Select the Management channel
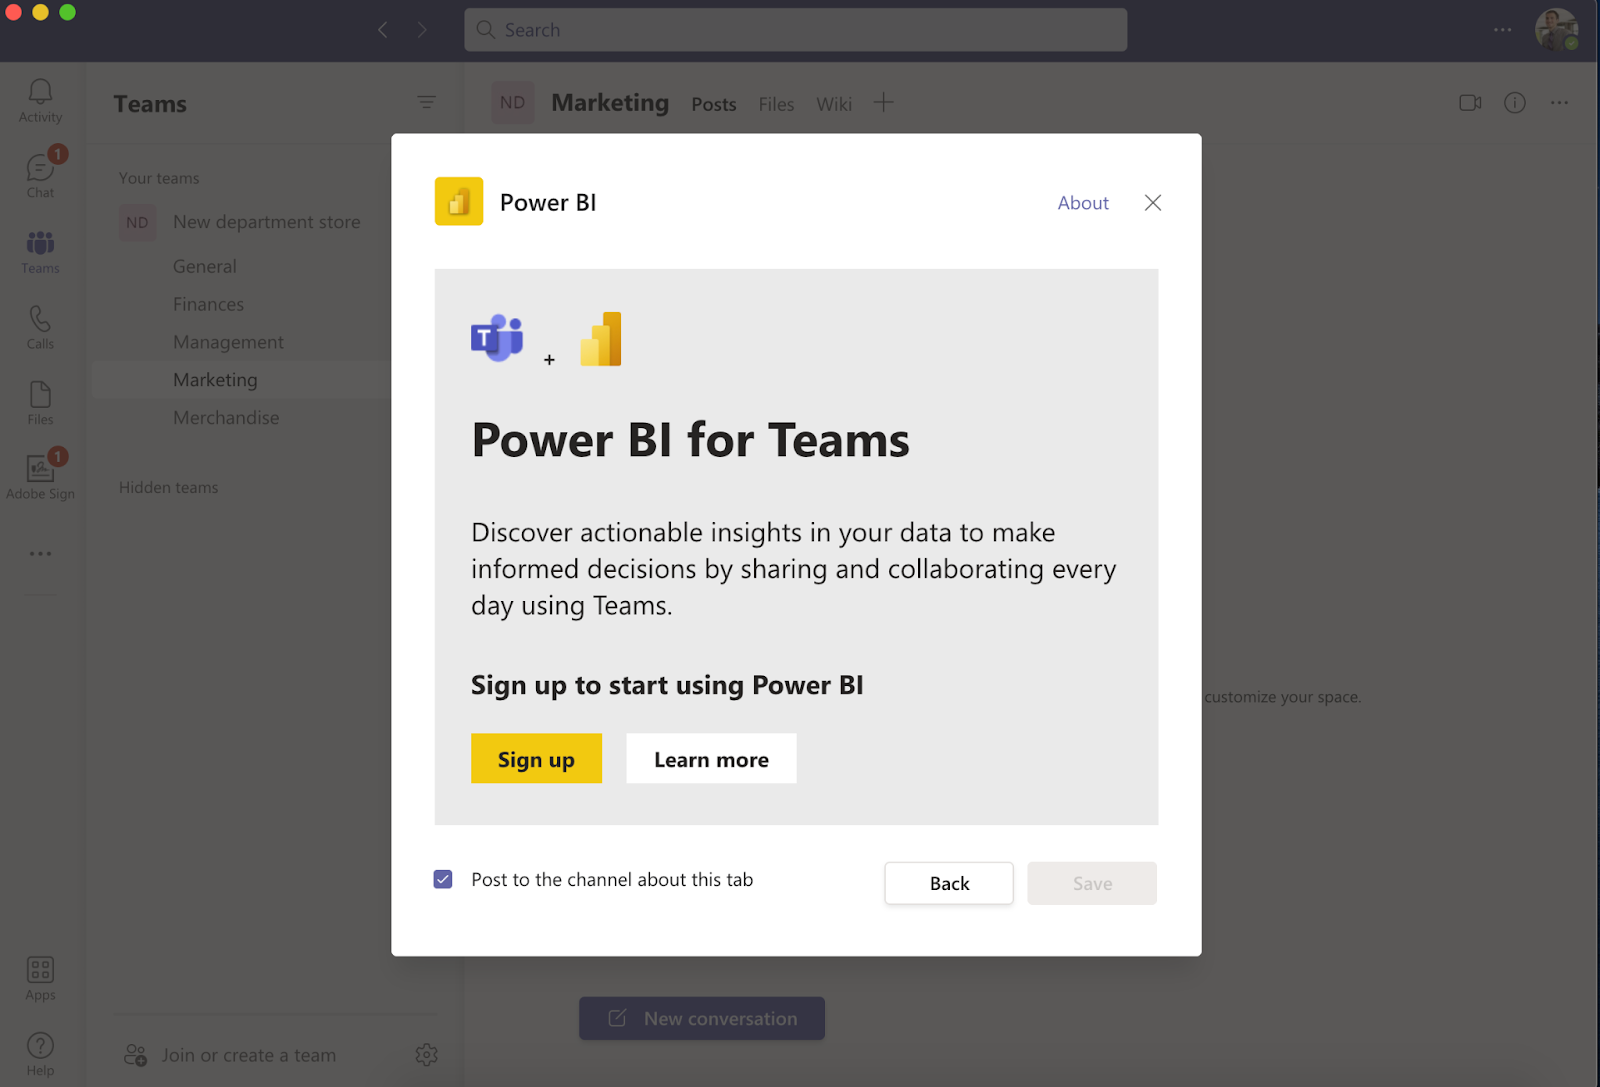The width and height of the screenshot is (1600, 1087). point(228,342)
